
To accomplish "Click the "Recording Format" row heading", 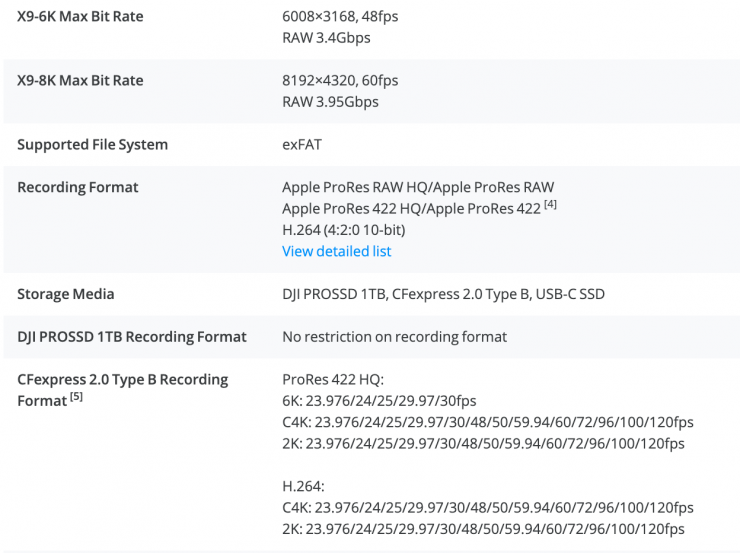I will [x=78, y=187].
